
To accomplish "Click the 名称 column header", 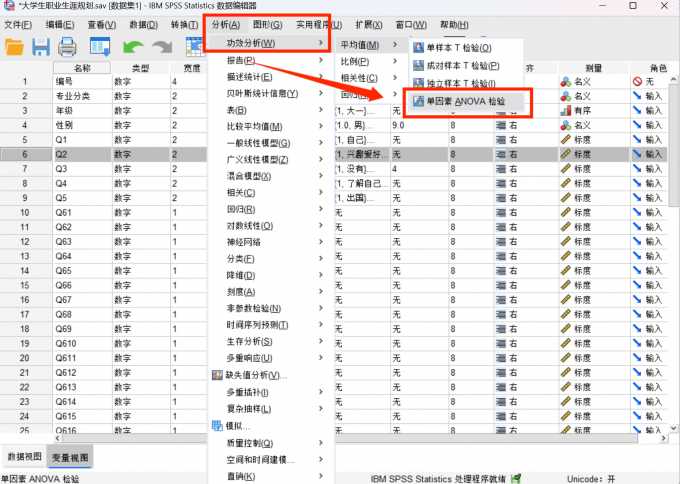I will (x=82, y=68).
